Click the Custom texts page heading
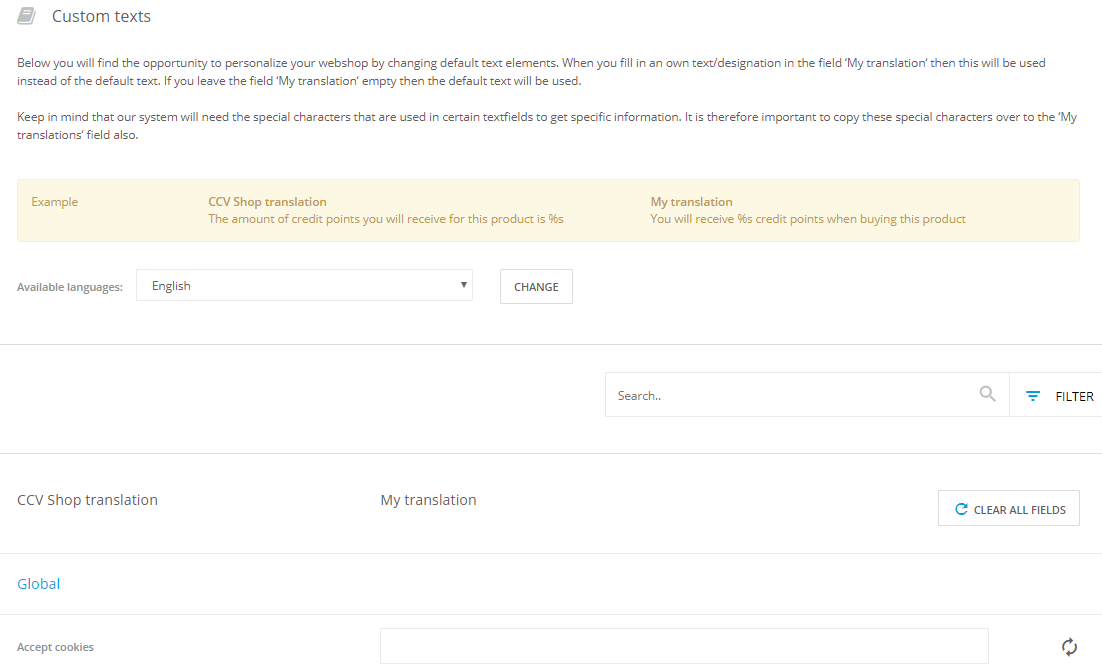This screenshot has height=670, width=1102. pos(101,16)
